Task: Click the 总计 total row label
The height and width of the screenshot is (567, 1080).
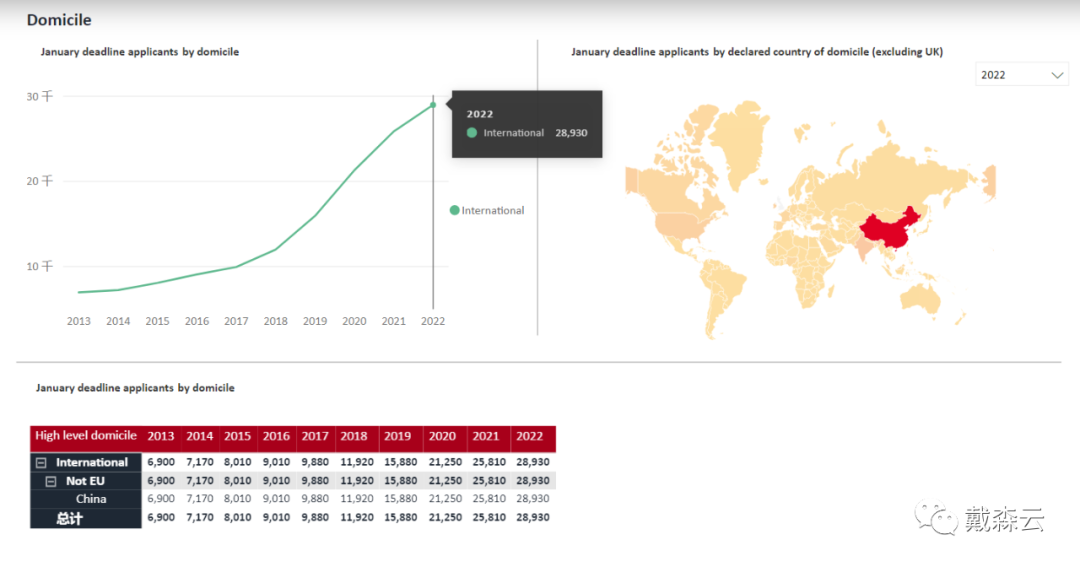Action: click(x=69, y=518)
